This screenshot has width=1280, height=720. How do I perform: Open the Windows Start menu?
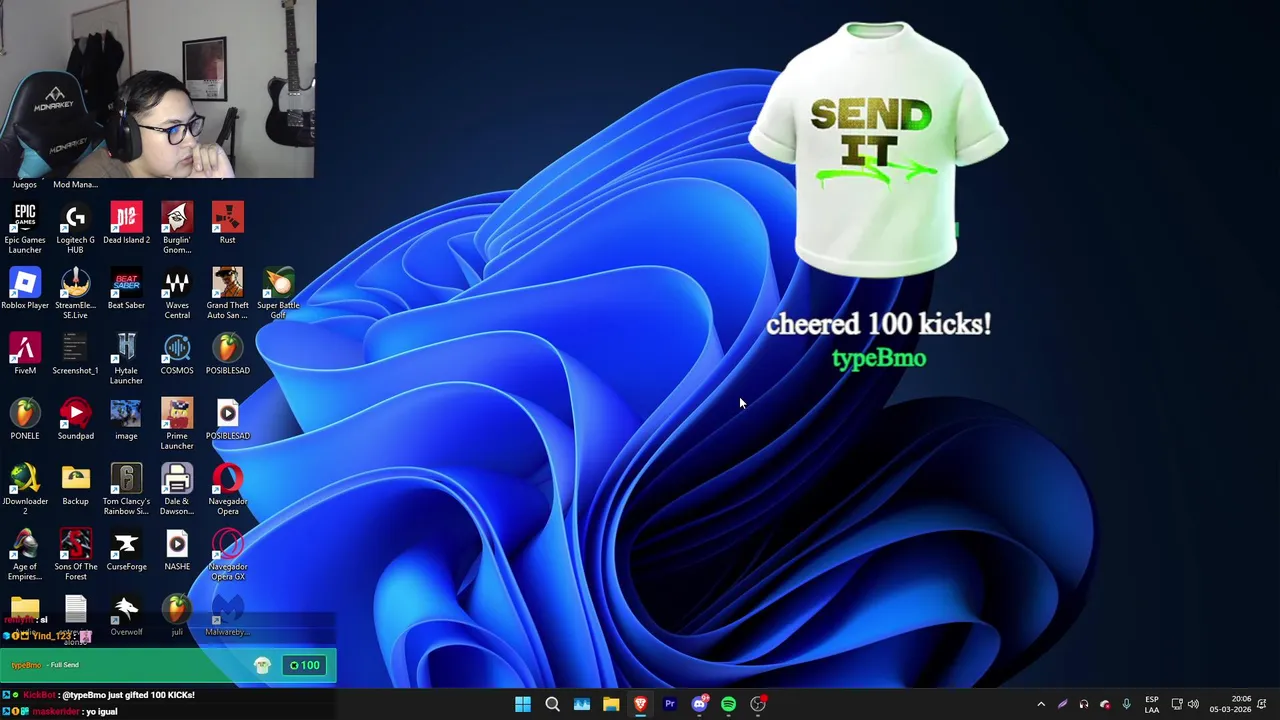pyautogui.click(x=523, y=704)
